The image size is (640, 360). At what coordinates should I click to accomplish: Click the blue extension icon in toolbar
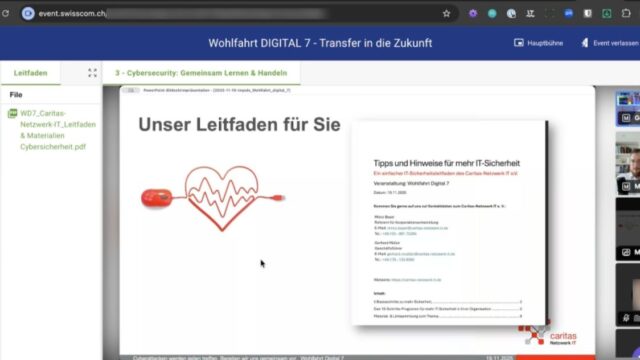[x=569, y=13]
